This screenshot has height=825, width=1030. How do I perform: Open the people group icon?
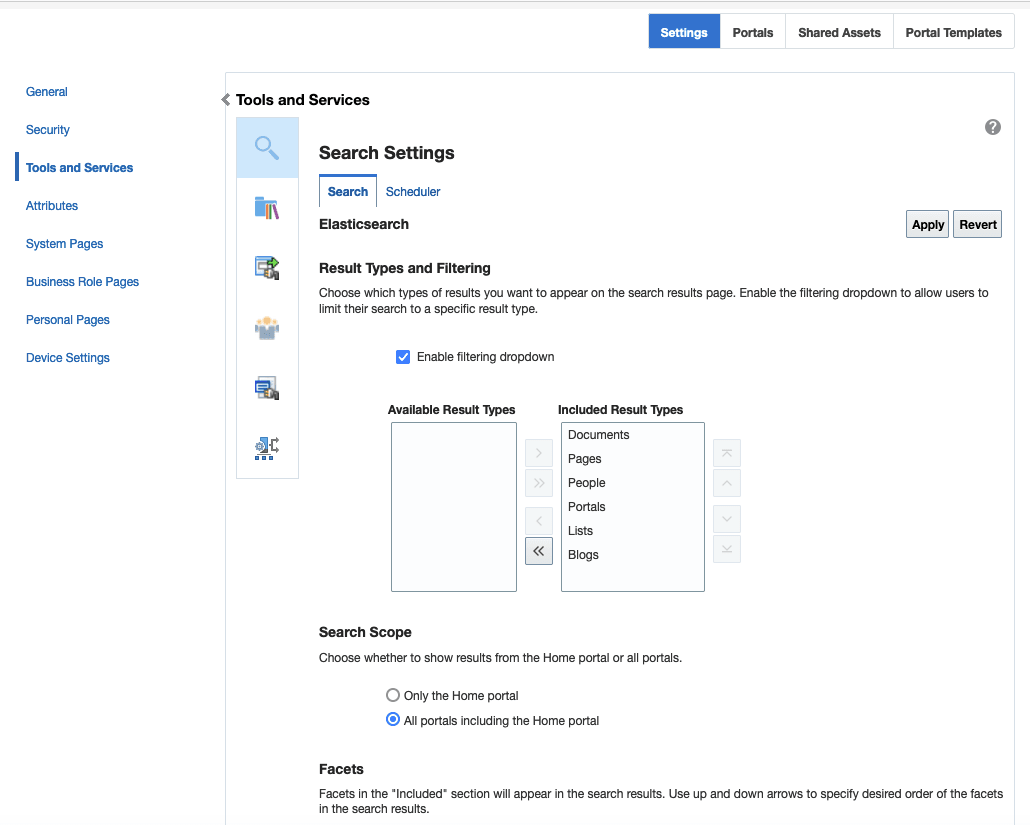pos(267,328)
